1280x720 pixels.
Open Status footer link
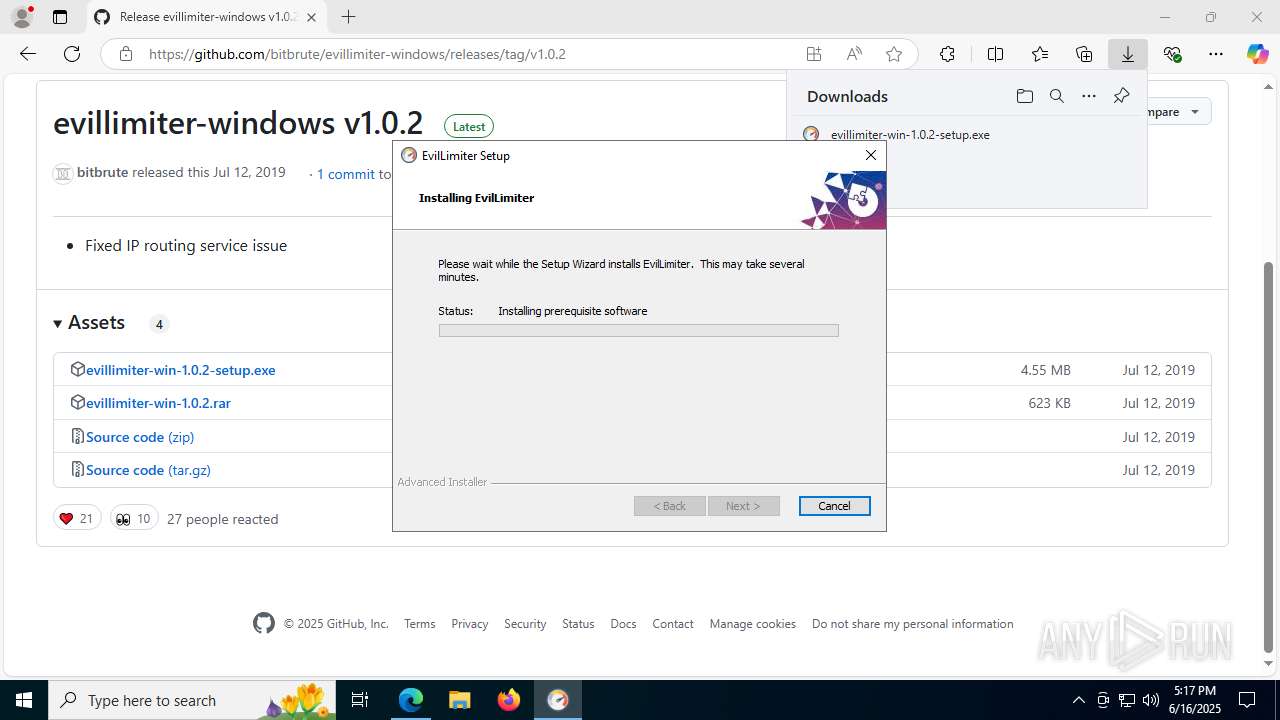(578, 623)
